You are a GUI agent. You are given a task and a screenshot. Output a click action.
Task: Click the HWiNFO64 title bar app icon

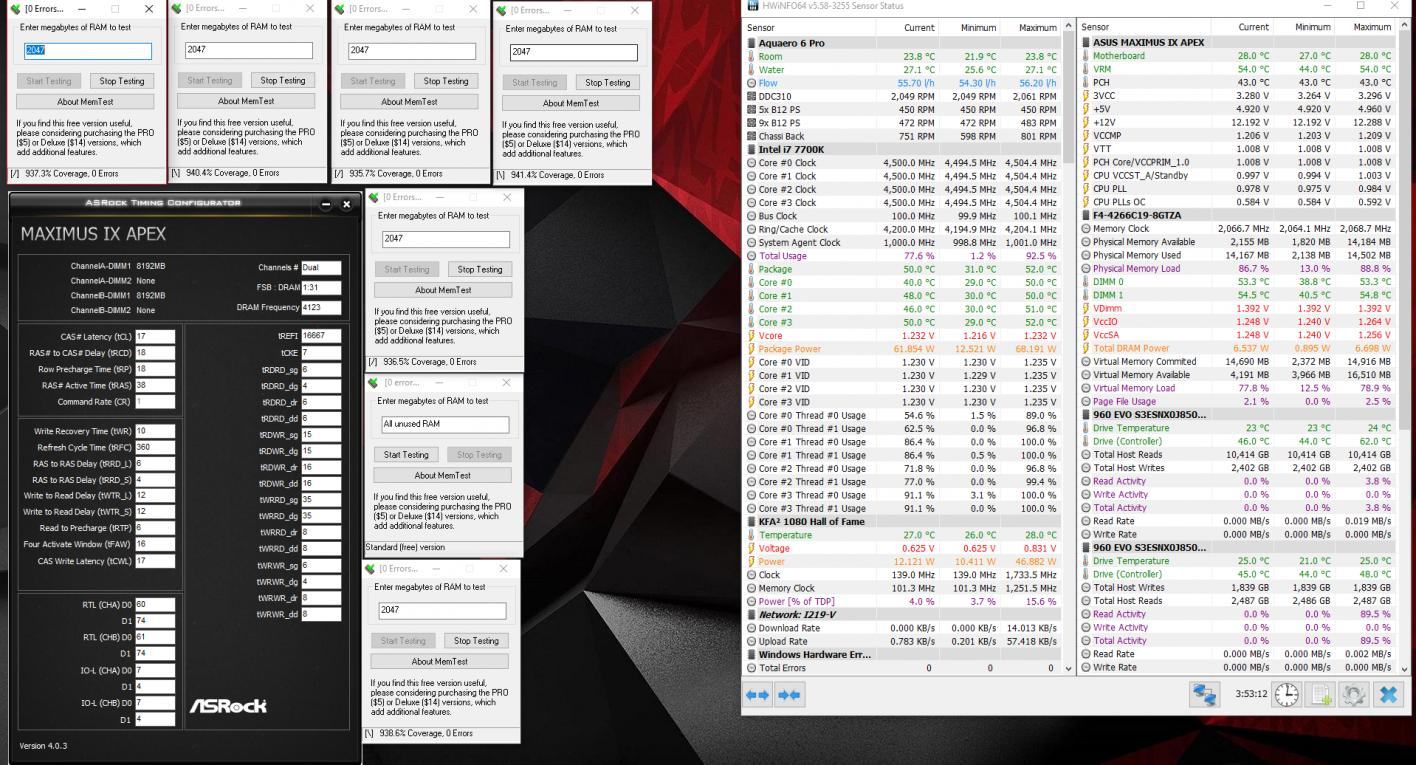pyautogui.click(x=752, y=6)
